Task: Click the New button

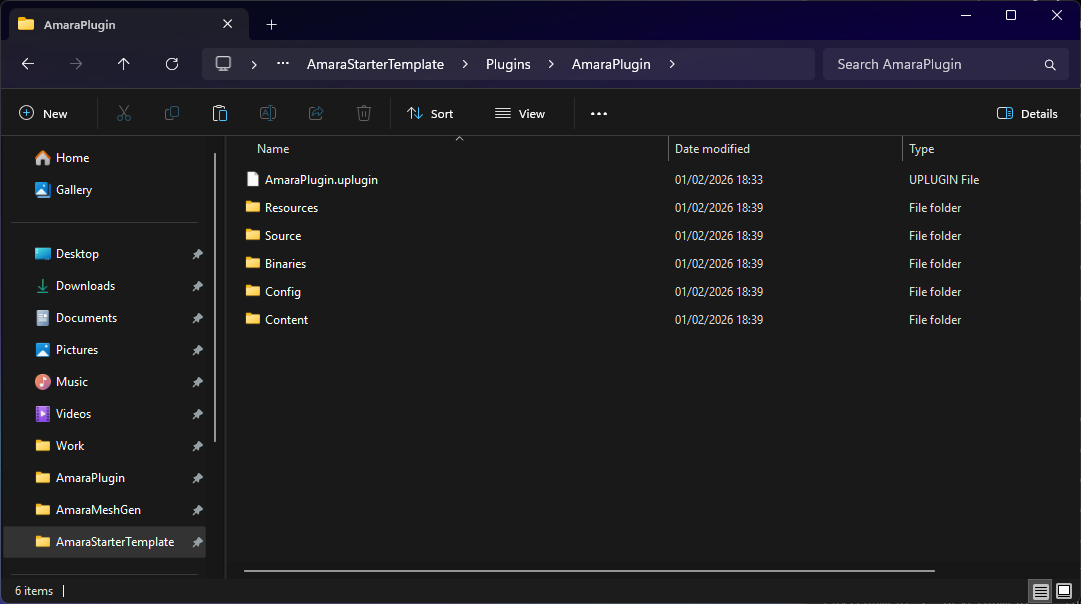Action: [x=43, y=114]
